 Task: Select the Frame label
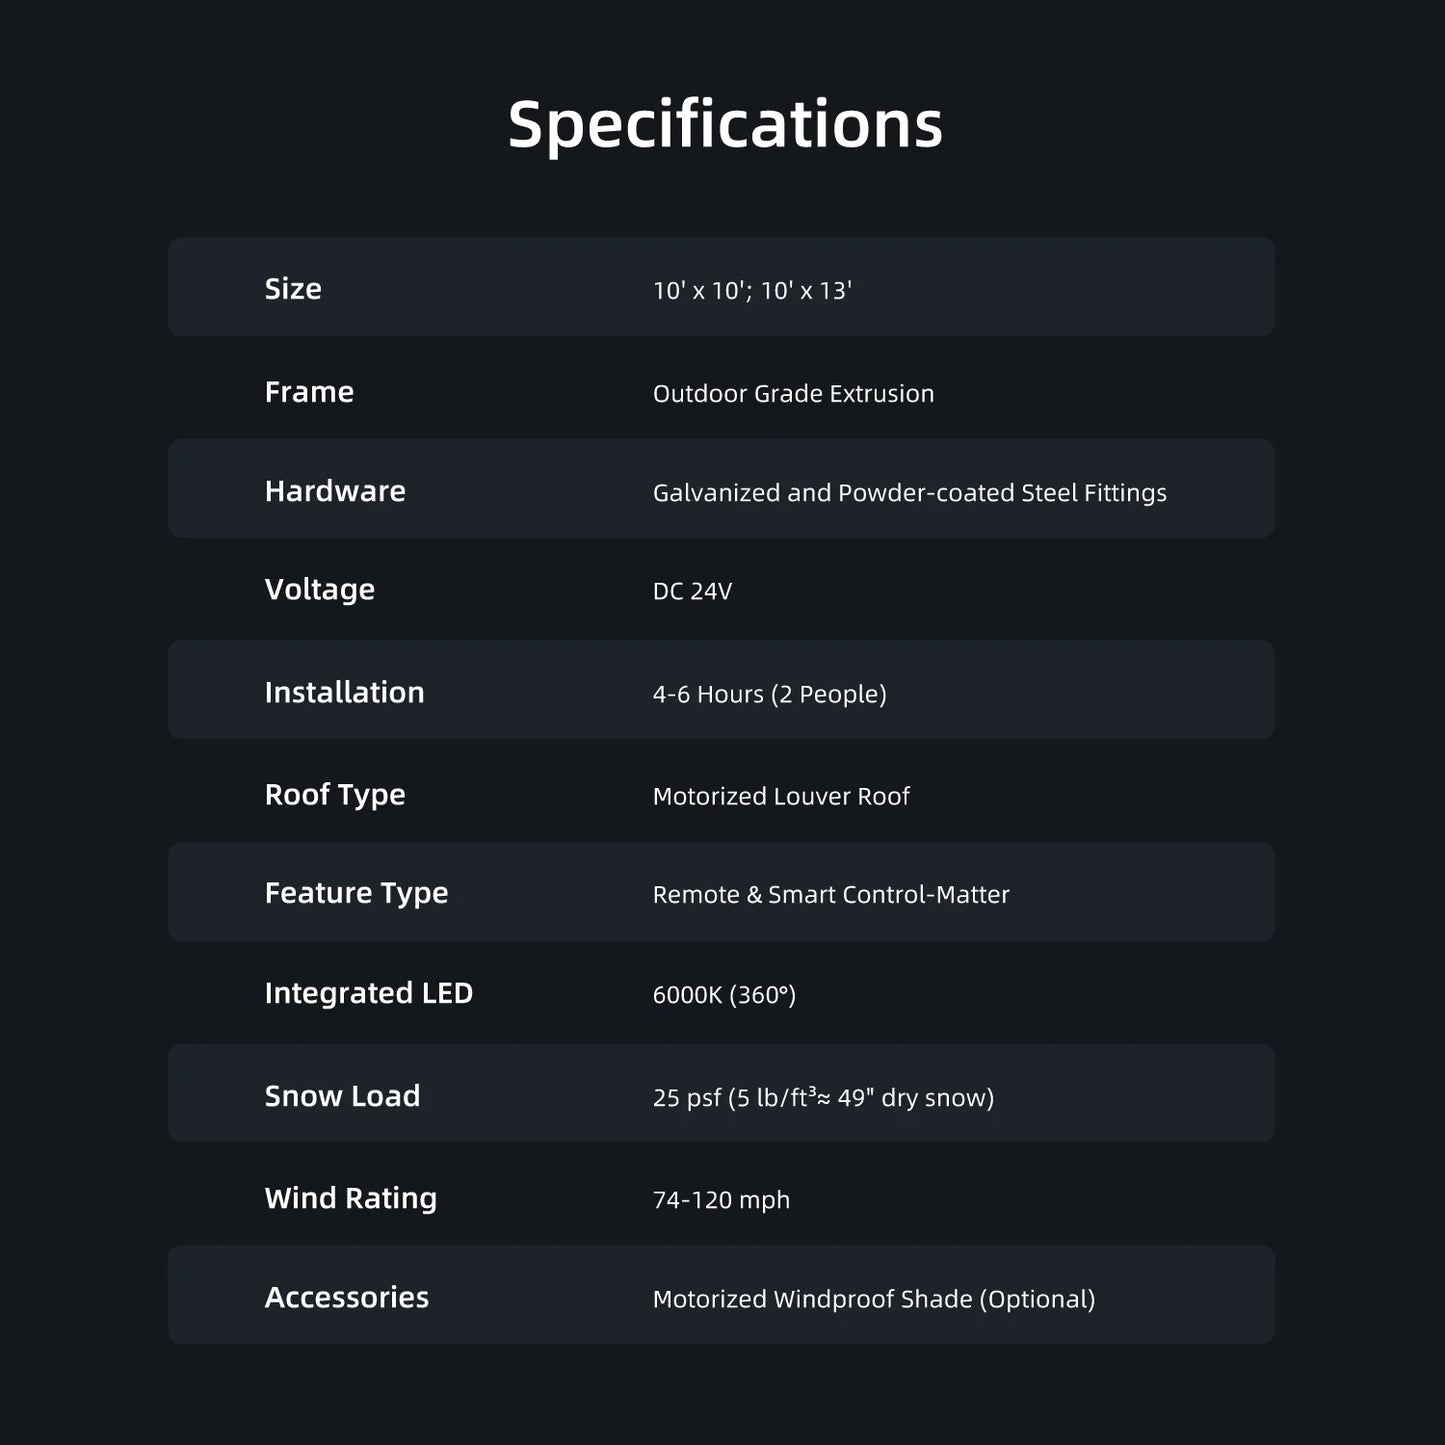tap(309, 392)
